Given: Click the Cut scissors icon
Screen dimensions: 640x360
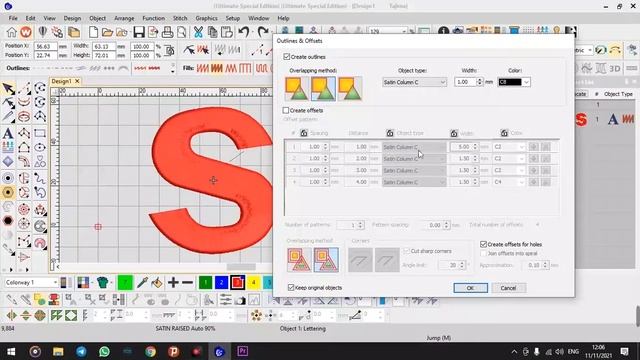Looking at the screenshot, I should click(198, 32).
